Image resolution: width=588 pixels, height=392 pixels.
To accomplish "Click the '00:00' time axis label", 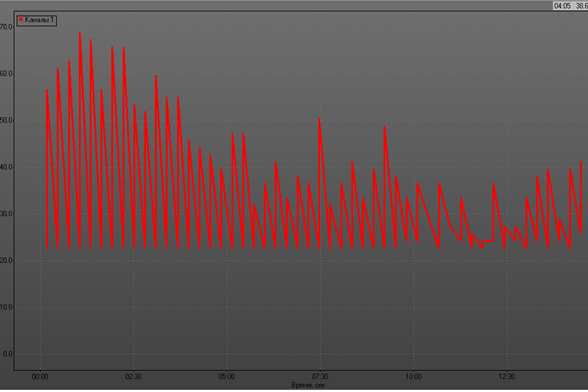I will (x=40, y=376).
